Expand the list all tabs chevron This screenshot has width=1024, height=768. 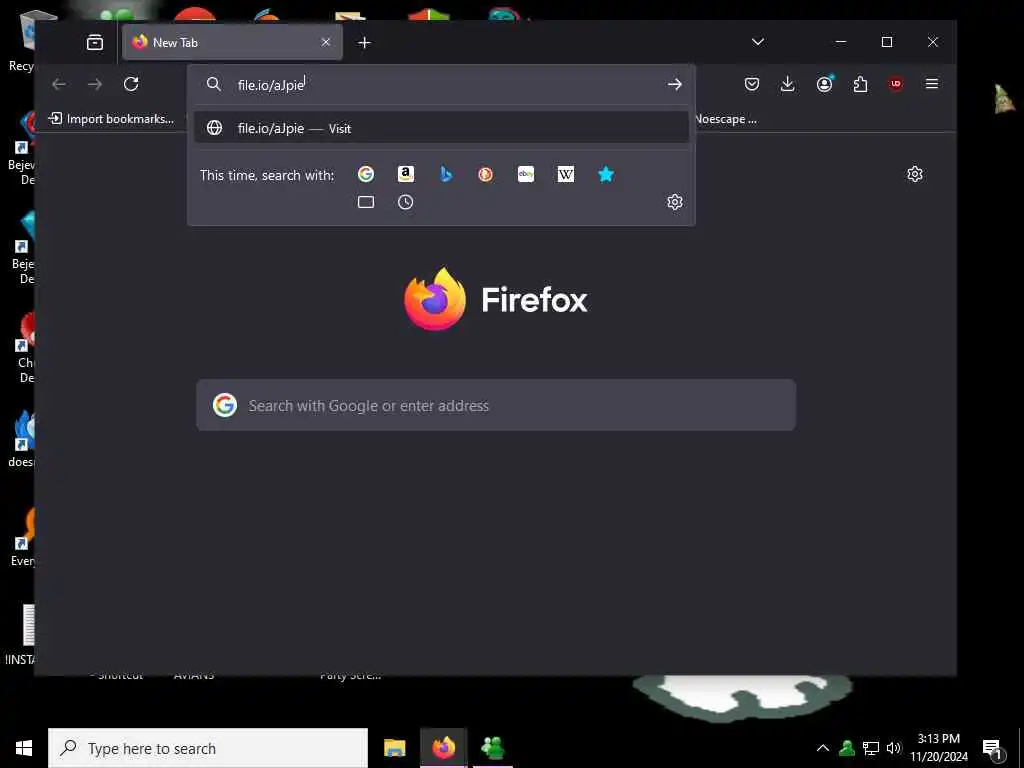[758, 42]
